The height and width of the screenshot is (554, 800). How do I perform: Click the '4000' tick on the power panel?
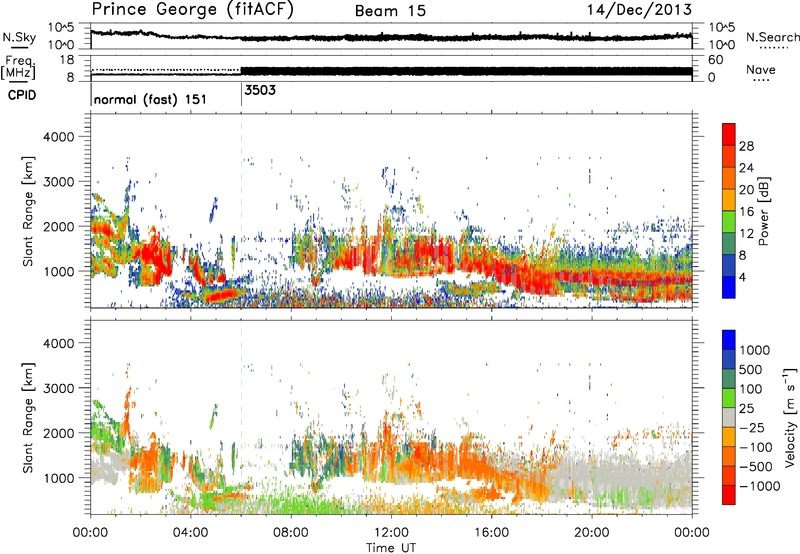click(58, 137)
